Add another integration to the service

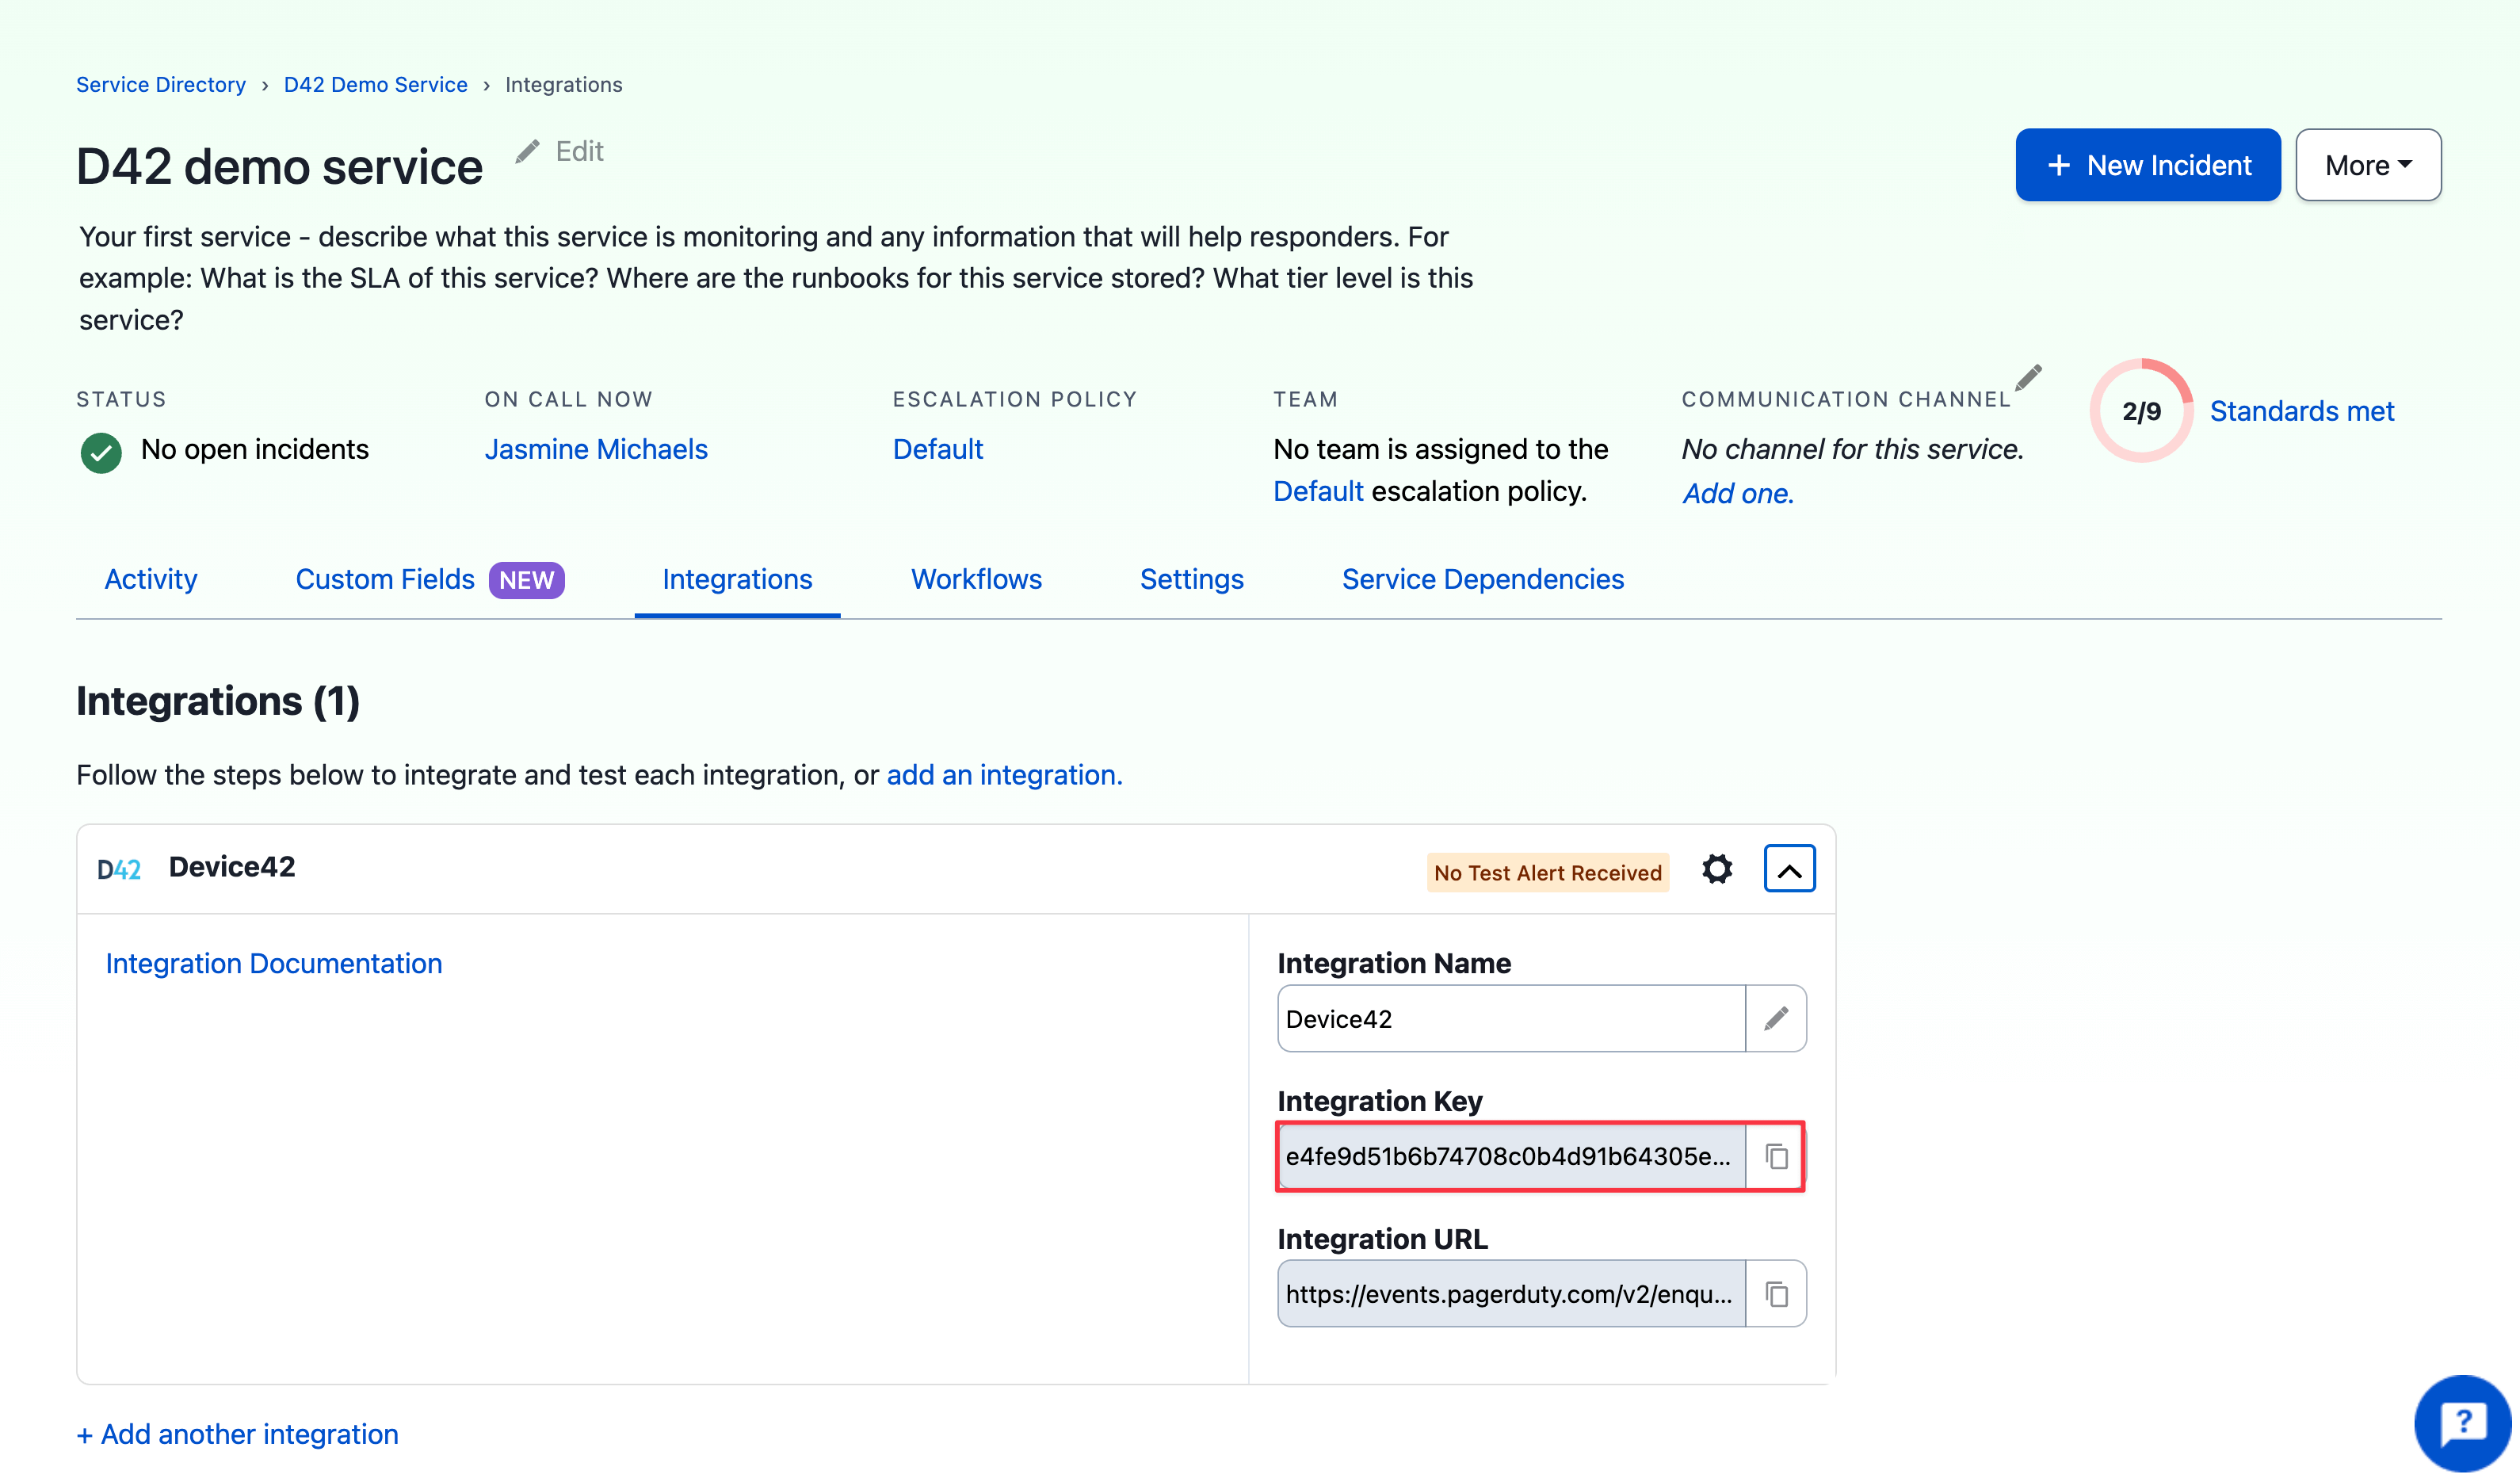click(x=236, y=1434)
